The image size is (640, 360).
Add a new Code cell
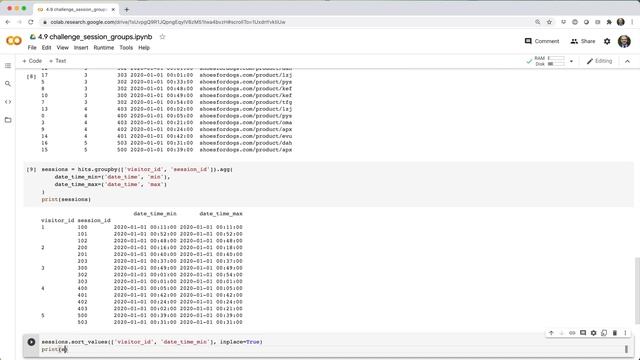tap(32, 61)
